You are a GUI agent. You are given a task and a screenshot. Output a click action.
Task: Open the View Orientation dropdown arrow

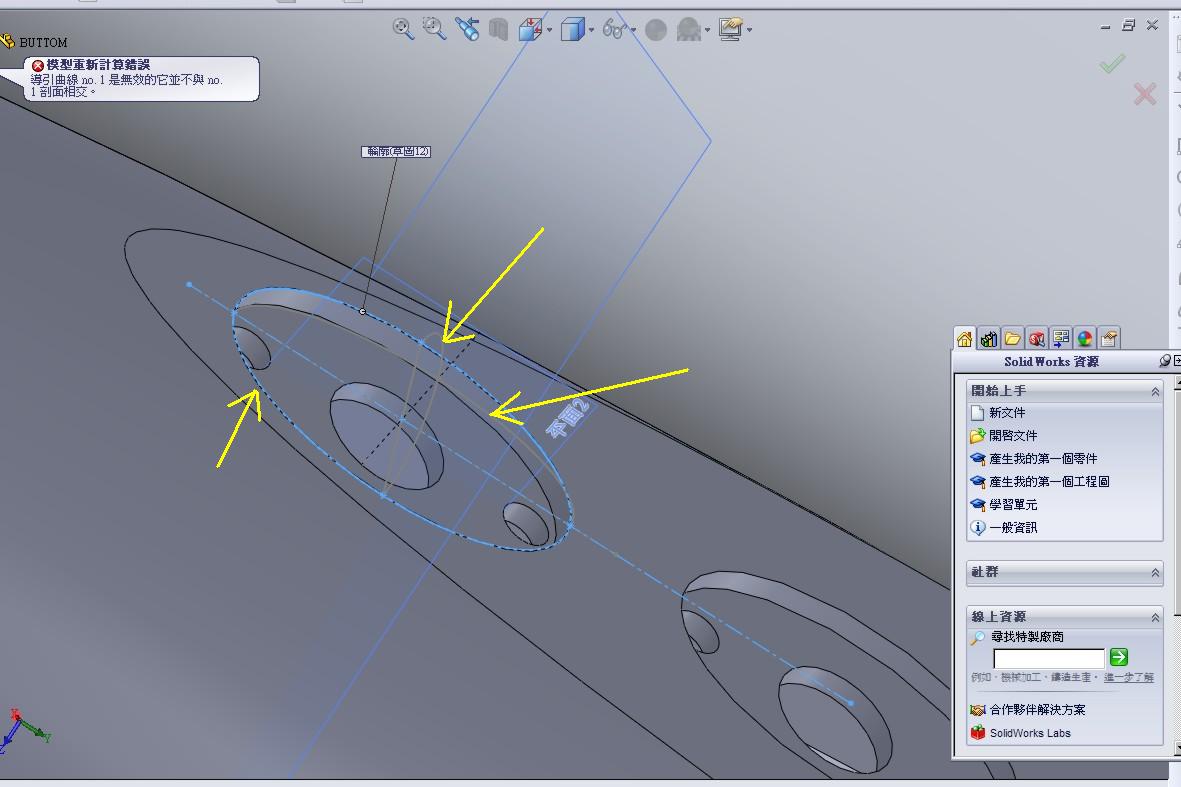[549, 30]
